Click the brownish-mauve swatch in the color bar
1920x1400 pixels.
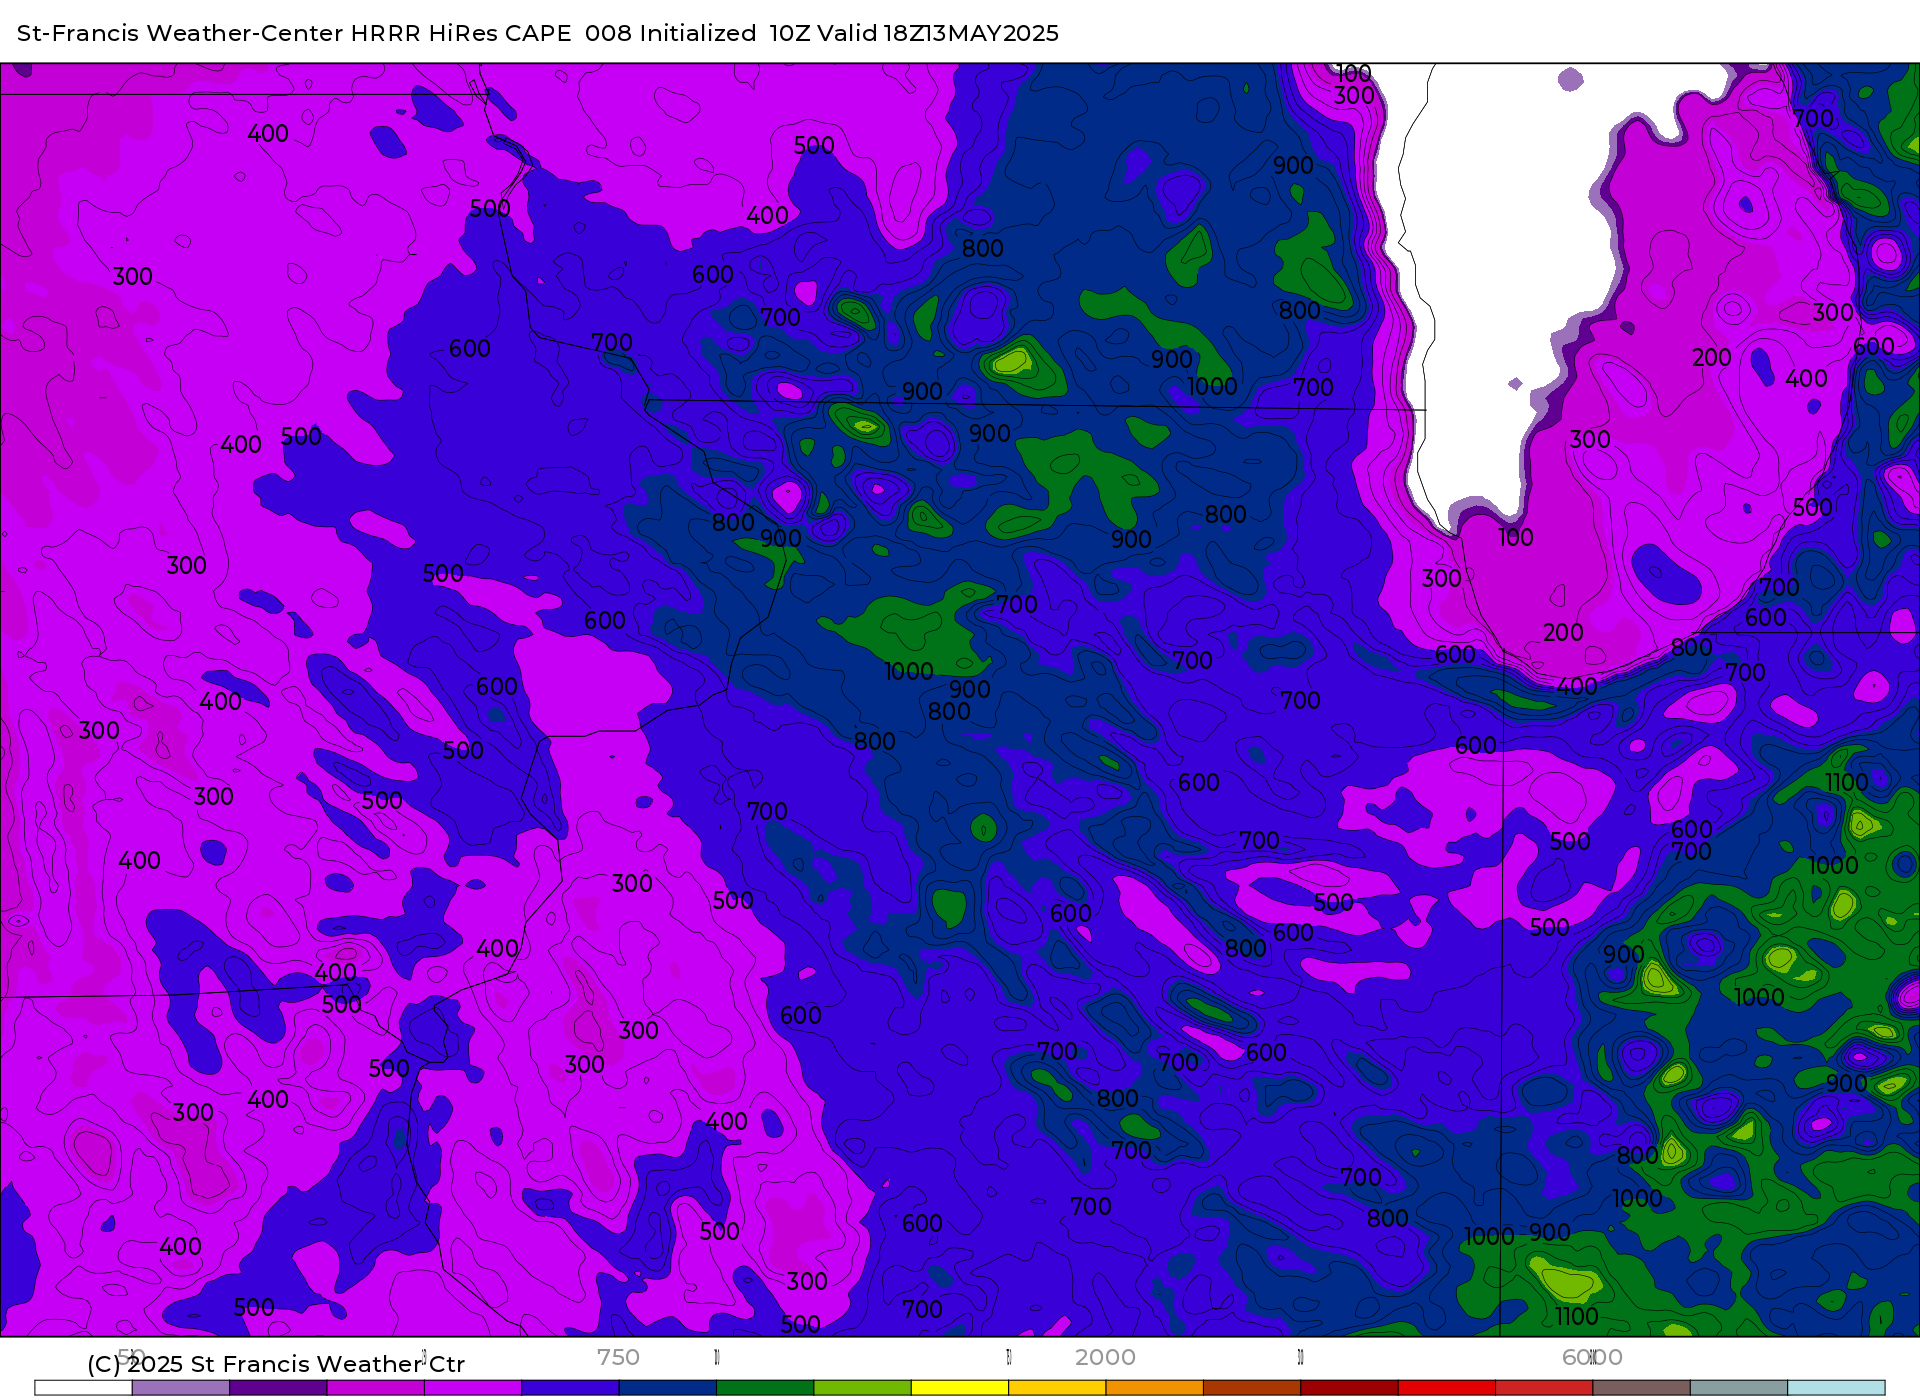point(1642,1388)
